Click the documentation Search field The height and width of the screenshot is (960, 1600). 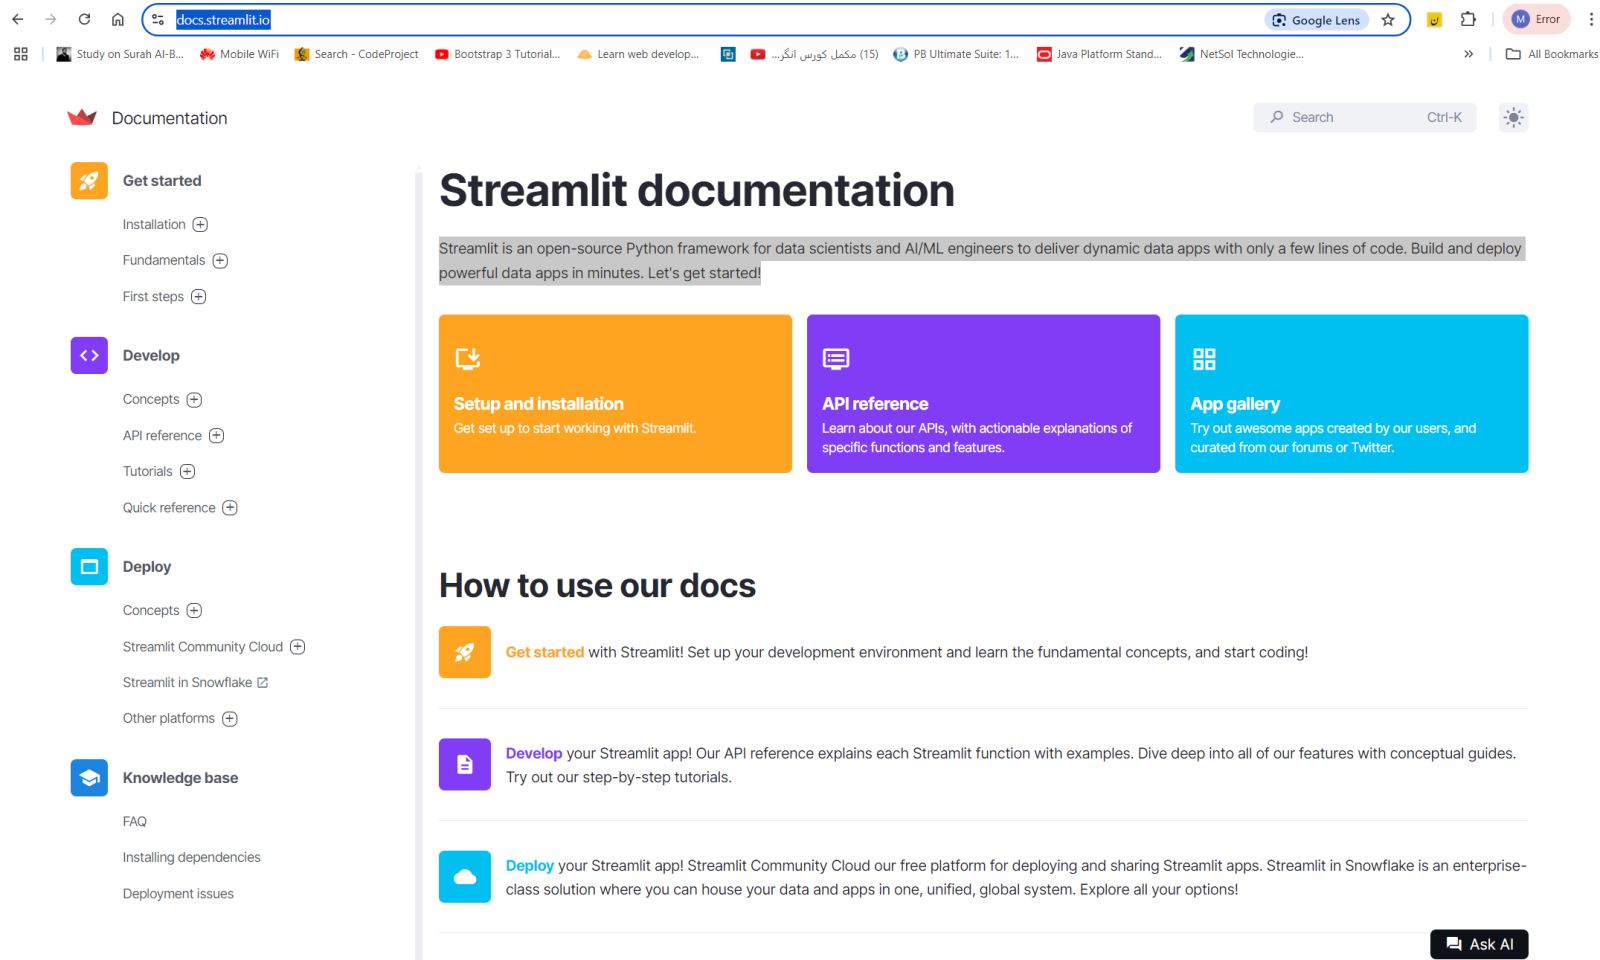click(x=1364, y=117)
